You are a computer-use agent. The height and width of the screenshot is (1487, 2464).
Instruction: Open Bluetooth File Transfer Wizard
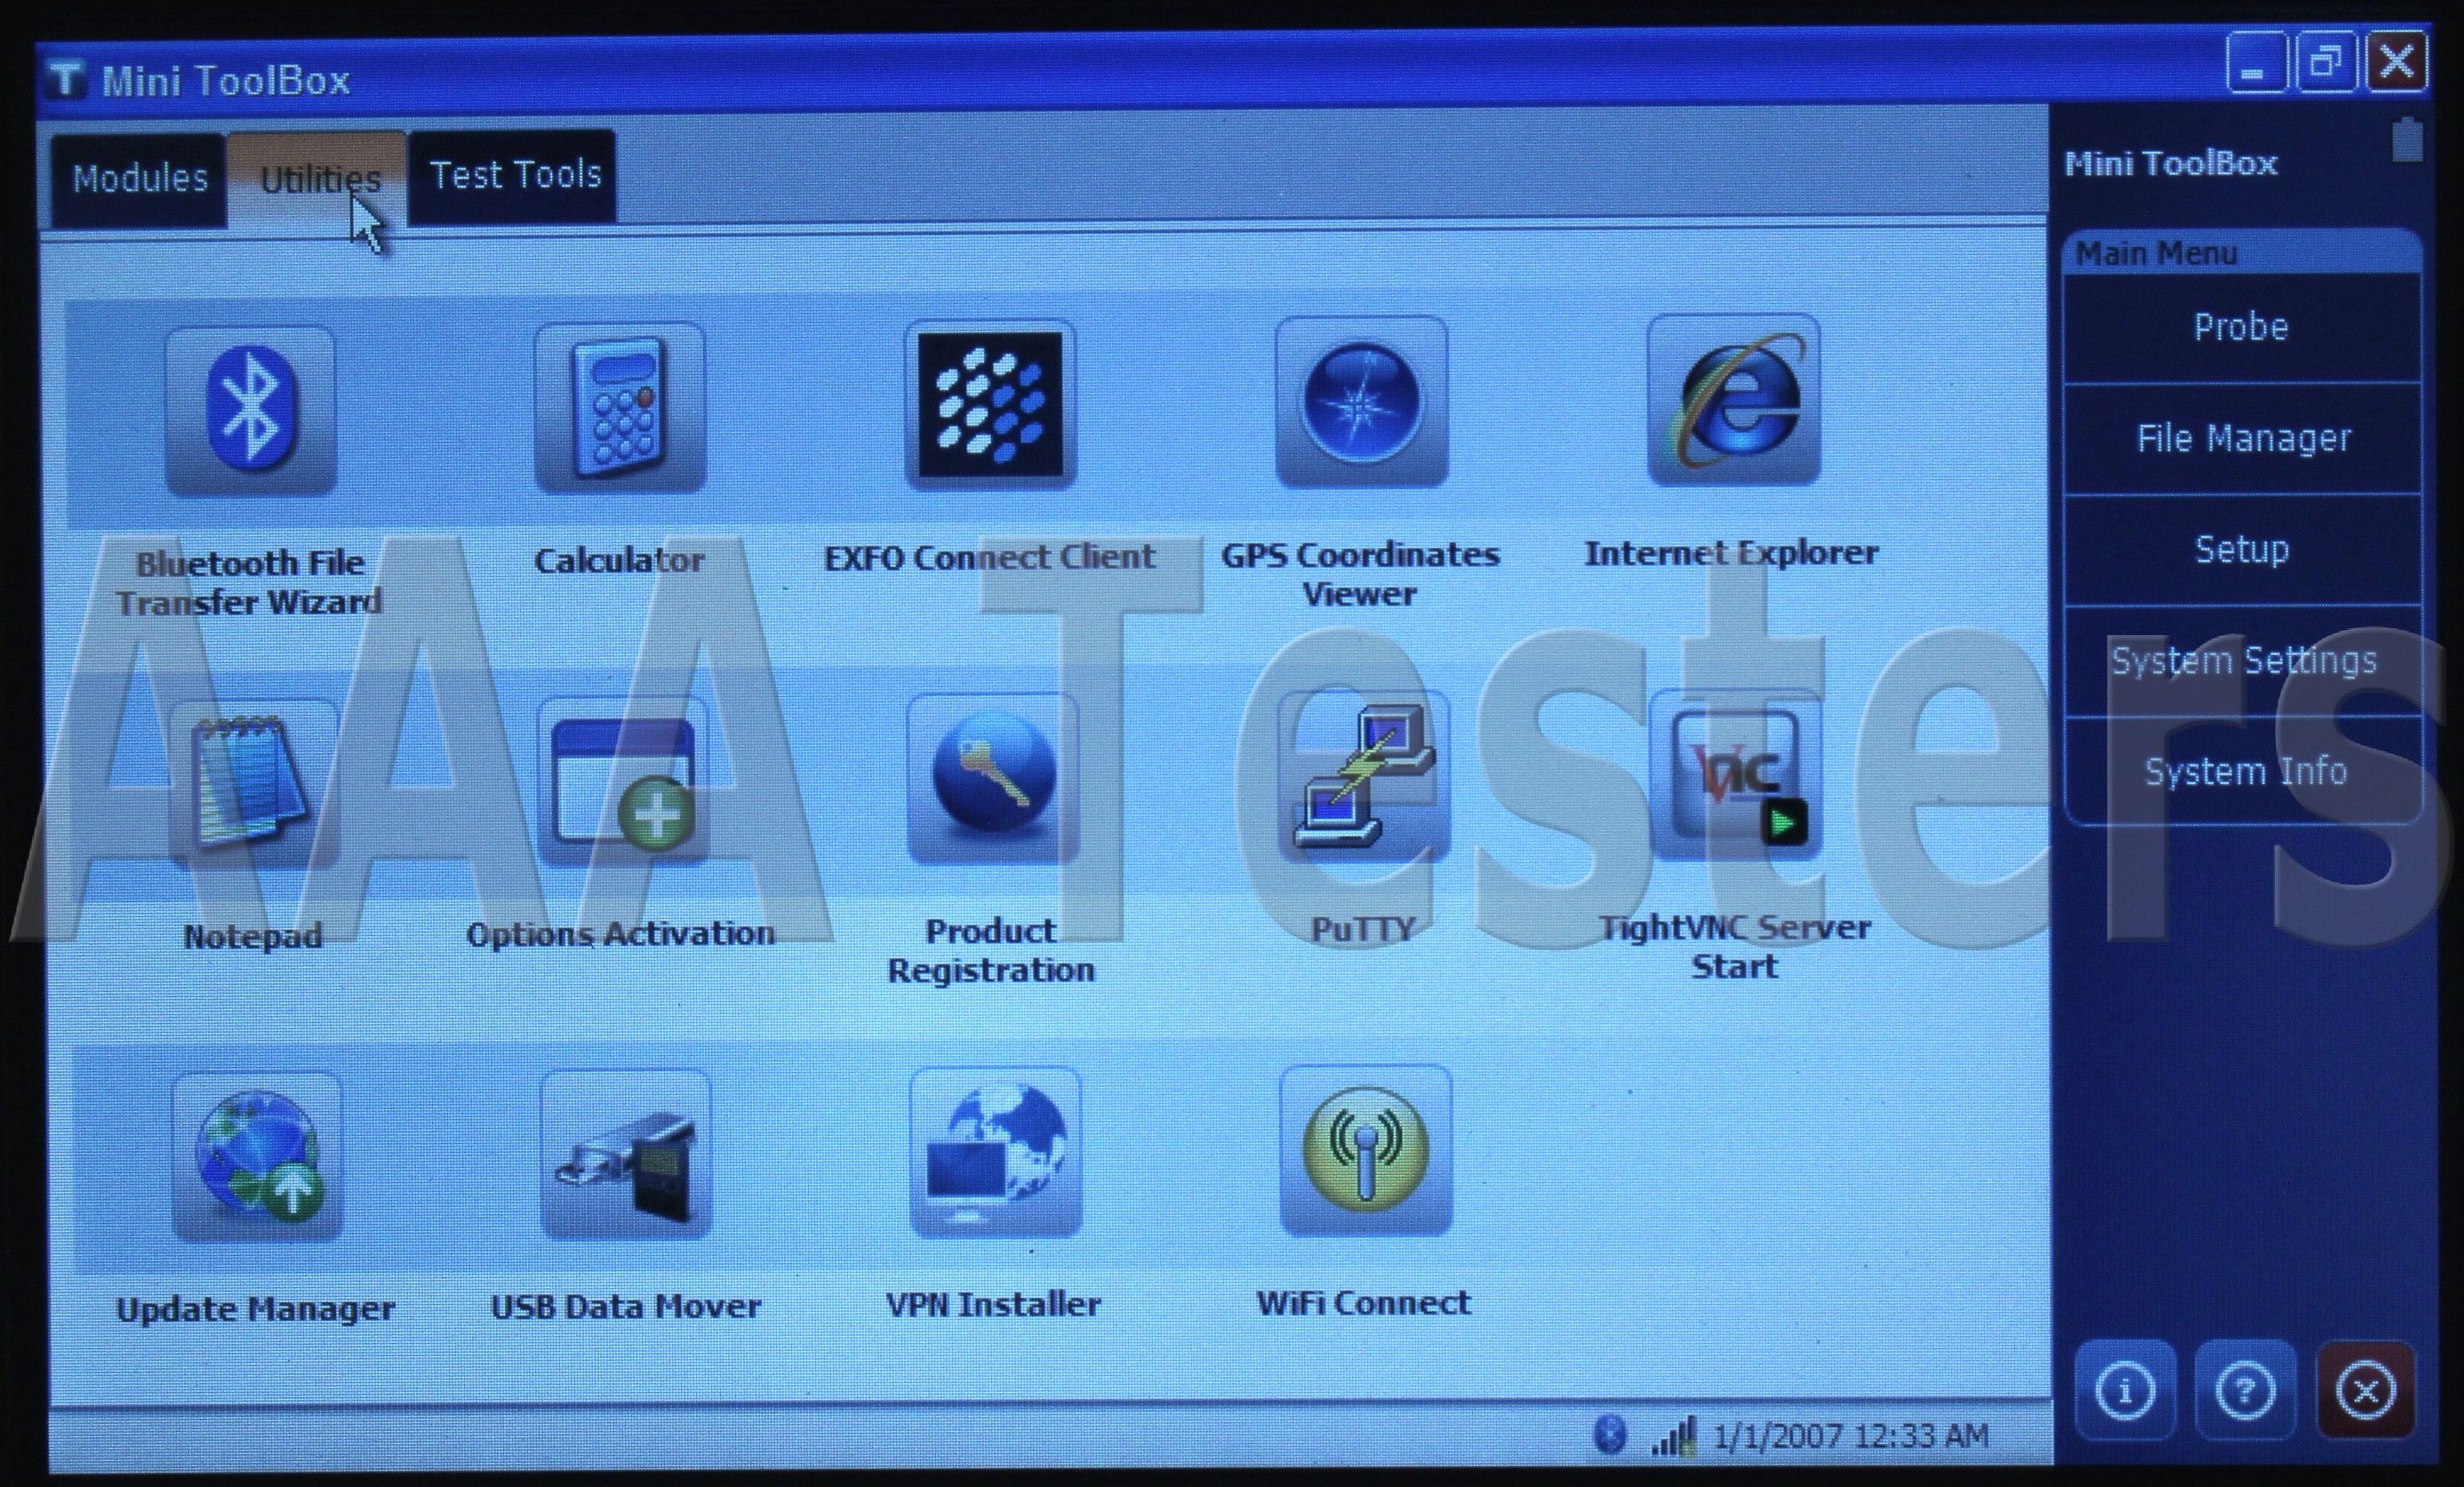250,411
